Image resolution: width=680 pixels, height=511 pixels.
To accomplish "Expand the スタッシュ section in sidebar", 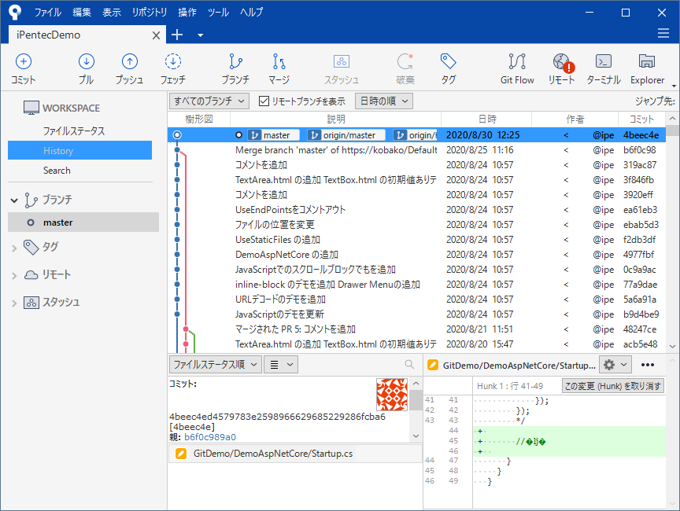I will click(14, 303).
